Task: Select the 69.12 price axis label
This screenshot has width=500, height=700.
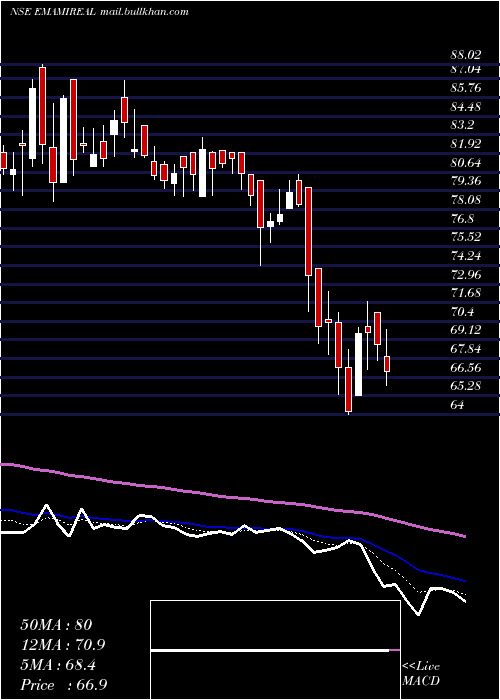Action: click(x=466, y=330)
